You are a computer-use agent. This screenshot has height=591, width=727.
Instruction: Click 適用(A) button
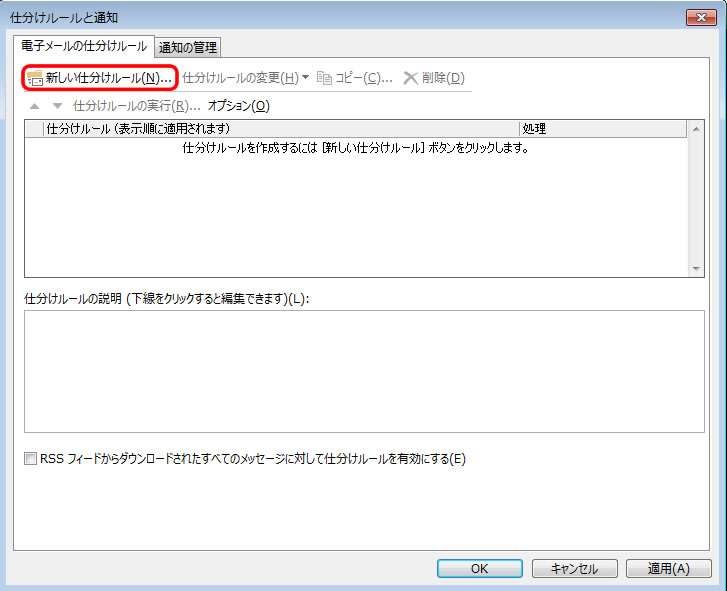pyautogui.click(x=669, y=568)
